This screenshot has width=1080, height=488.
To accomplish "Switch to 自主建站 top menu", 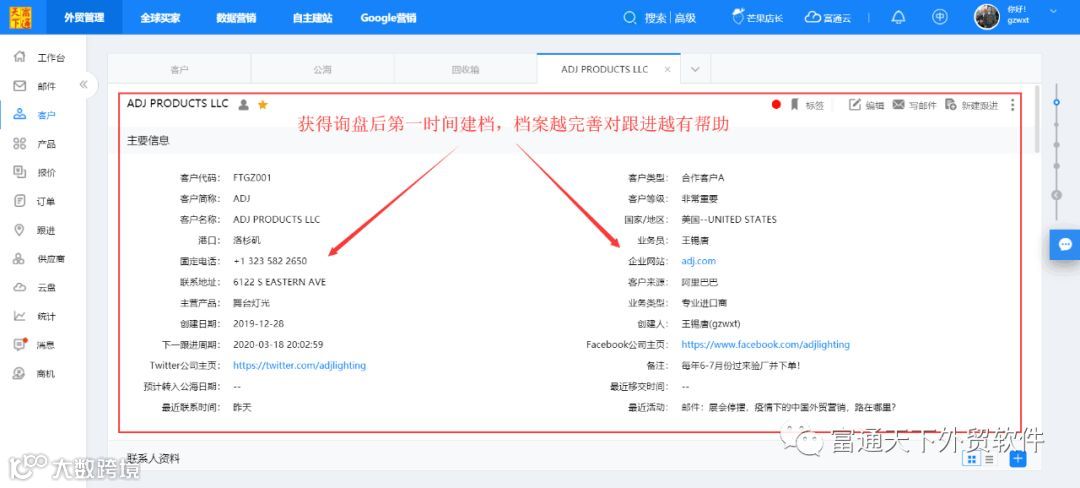I will pyautogui.click(x=312, y=18).
